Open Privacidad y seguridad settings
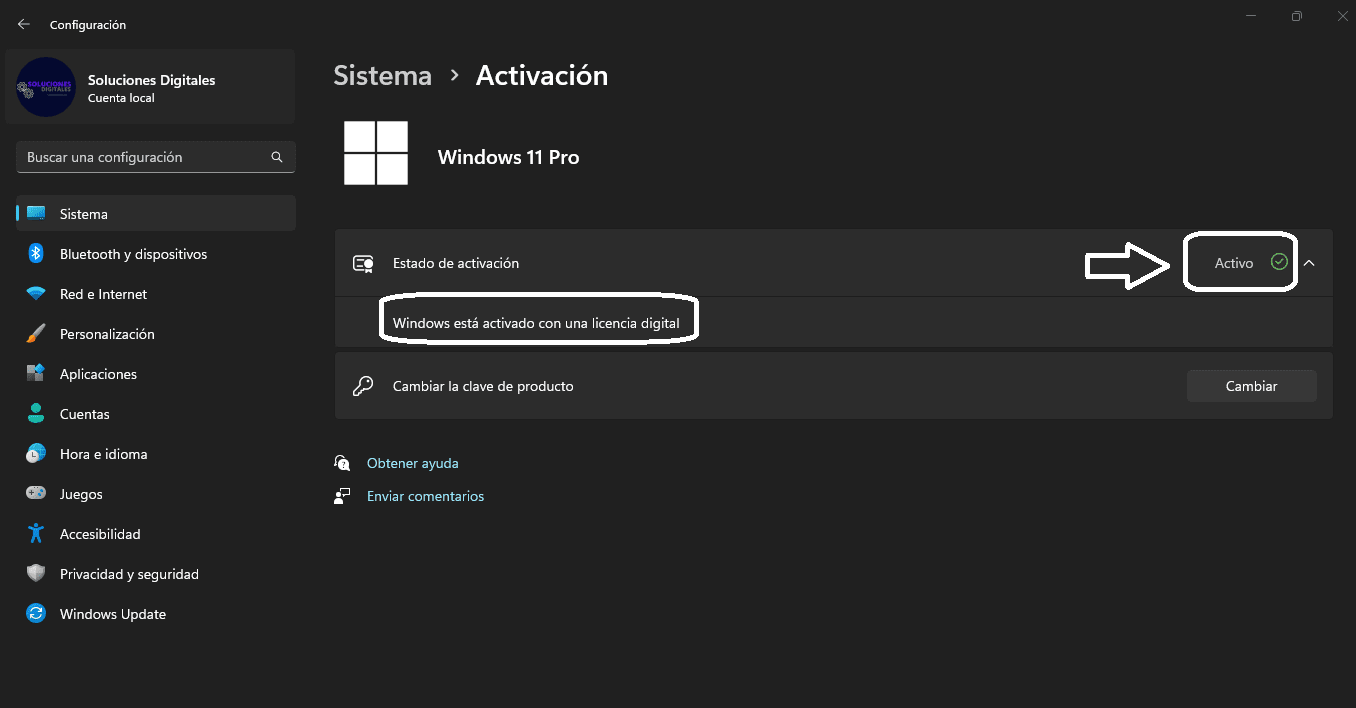This screenshot has width=1356, height=708. coord(156,574)
